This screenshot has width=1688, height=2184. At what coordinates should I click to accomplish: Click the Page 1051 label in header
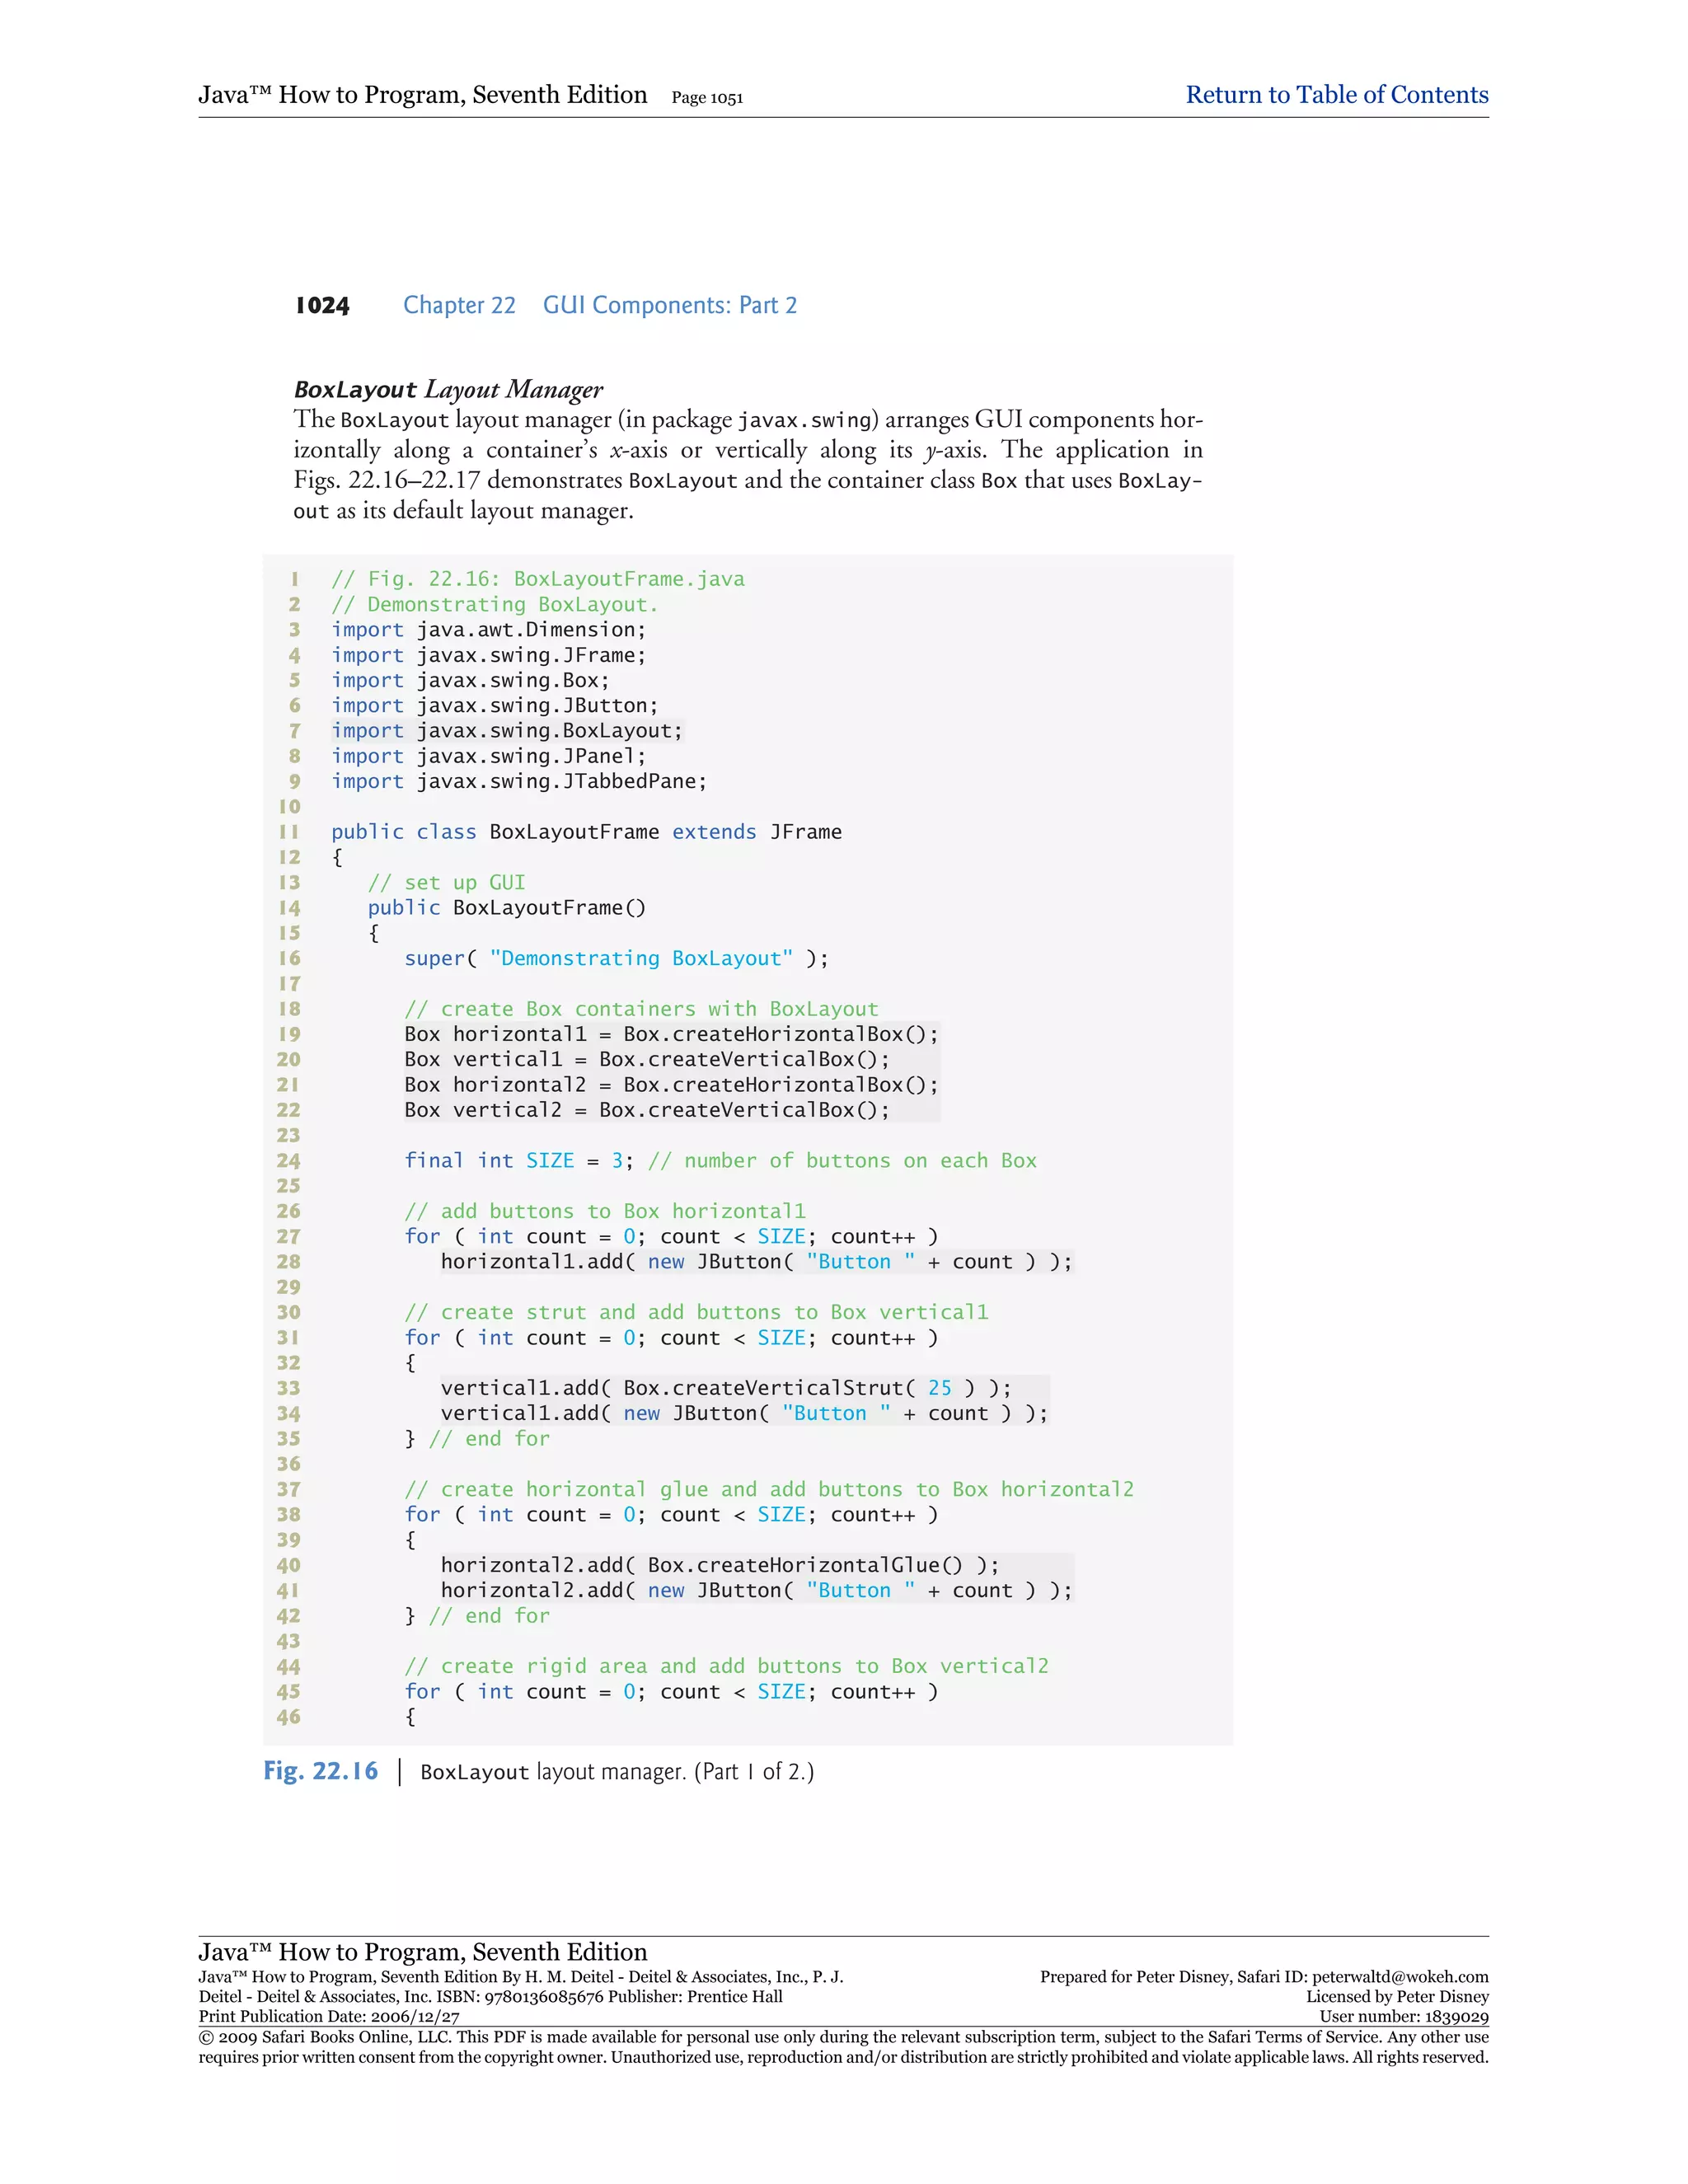tap(707, 98)
